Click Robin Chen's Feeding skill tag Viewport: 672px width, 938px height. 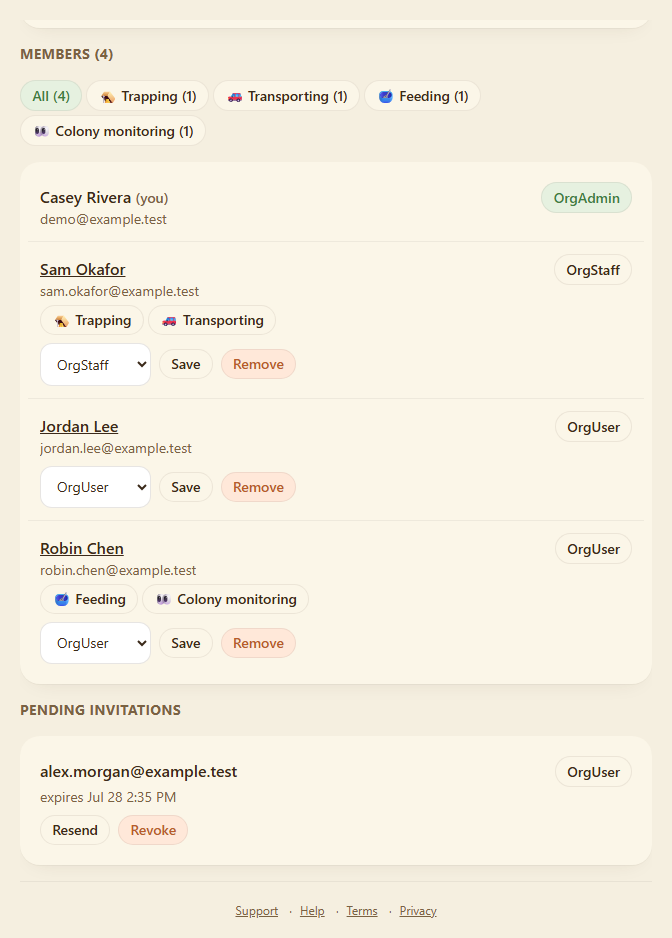pyautogui.click(x=89, y=599)
